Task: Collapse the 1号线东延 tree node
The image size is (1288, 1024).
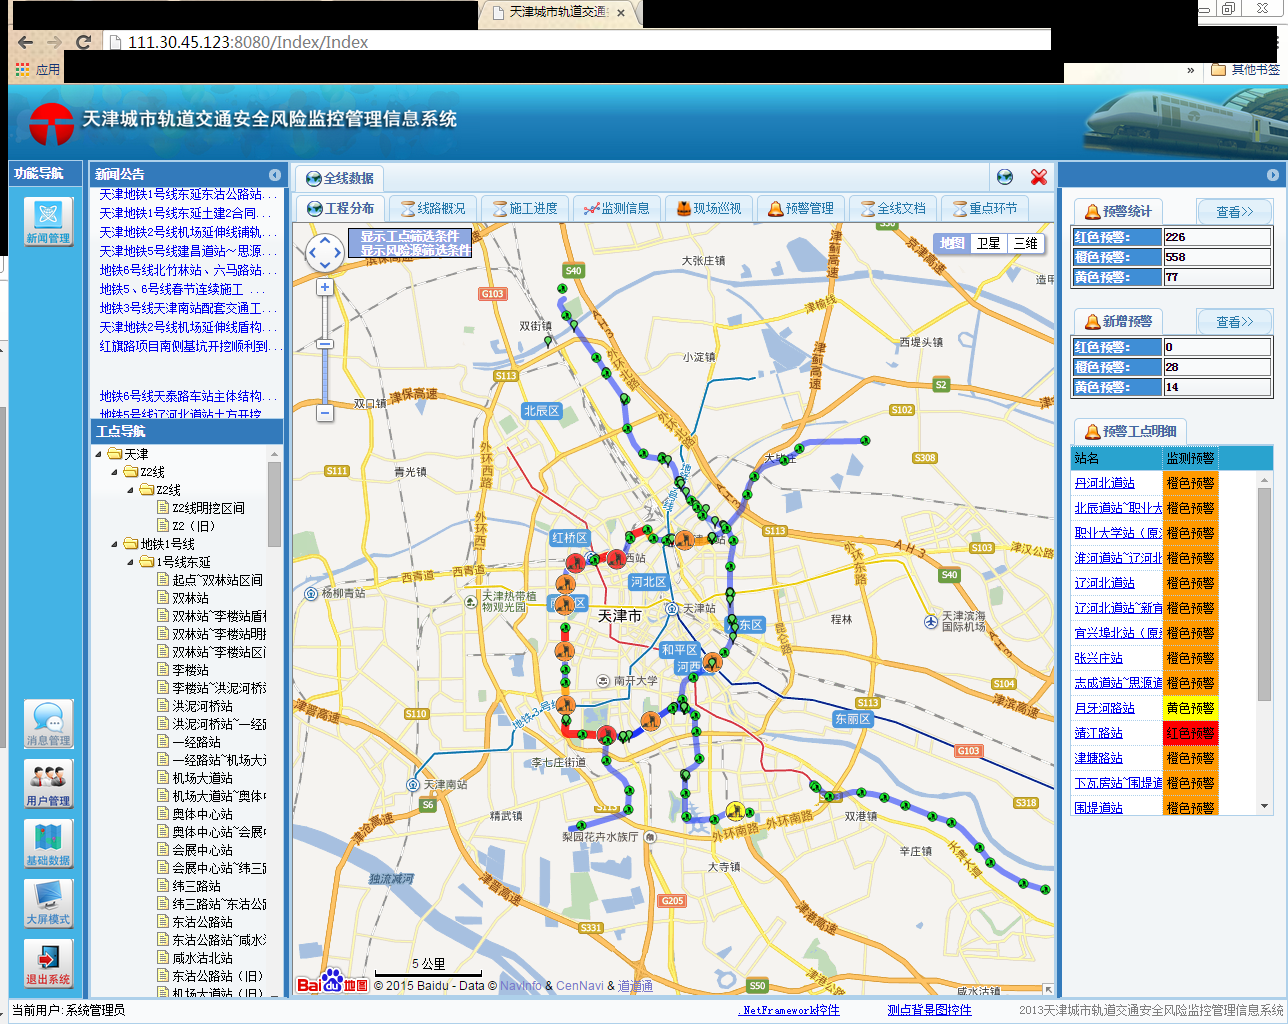Action: 130,562
